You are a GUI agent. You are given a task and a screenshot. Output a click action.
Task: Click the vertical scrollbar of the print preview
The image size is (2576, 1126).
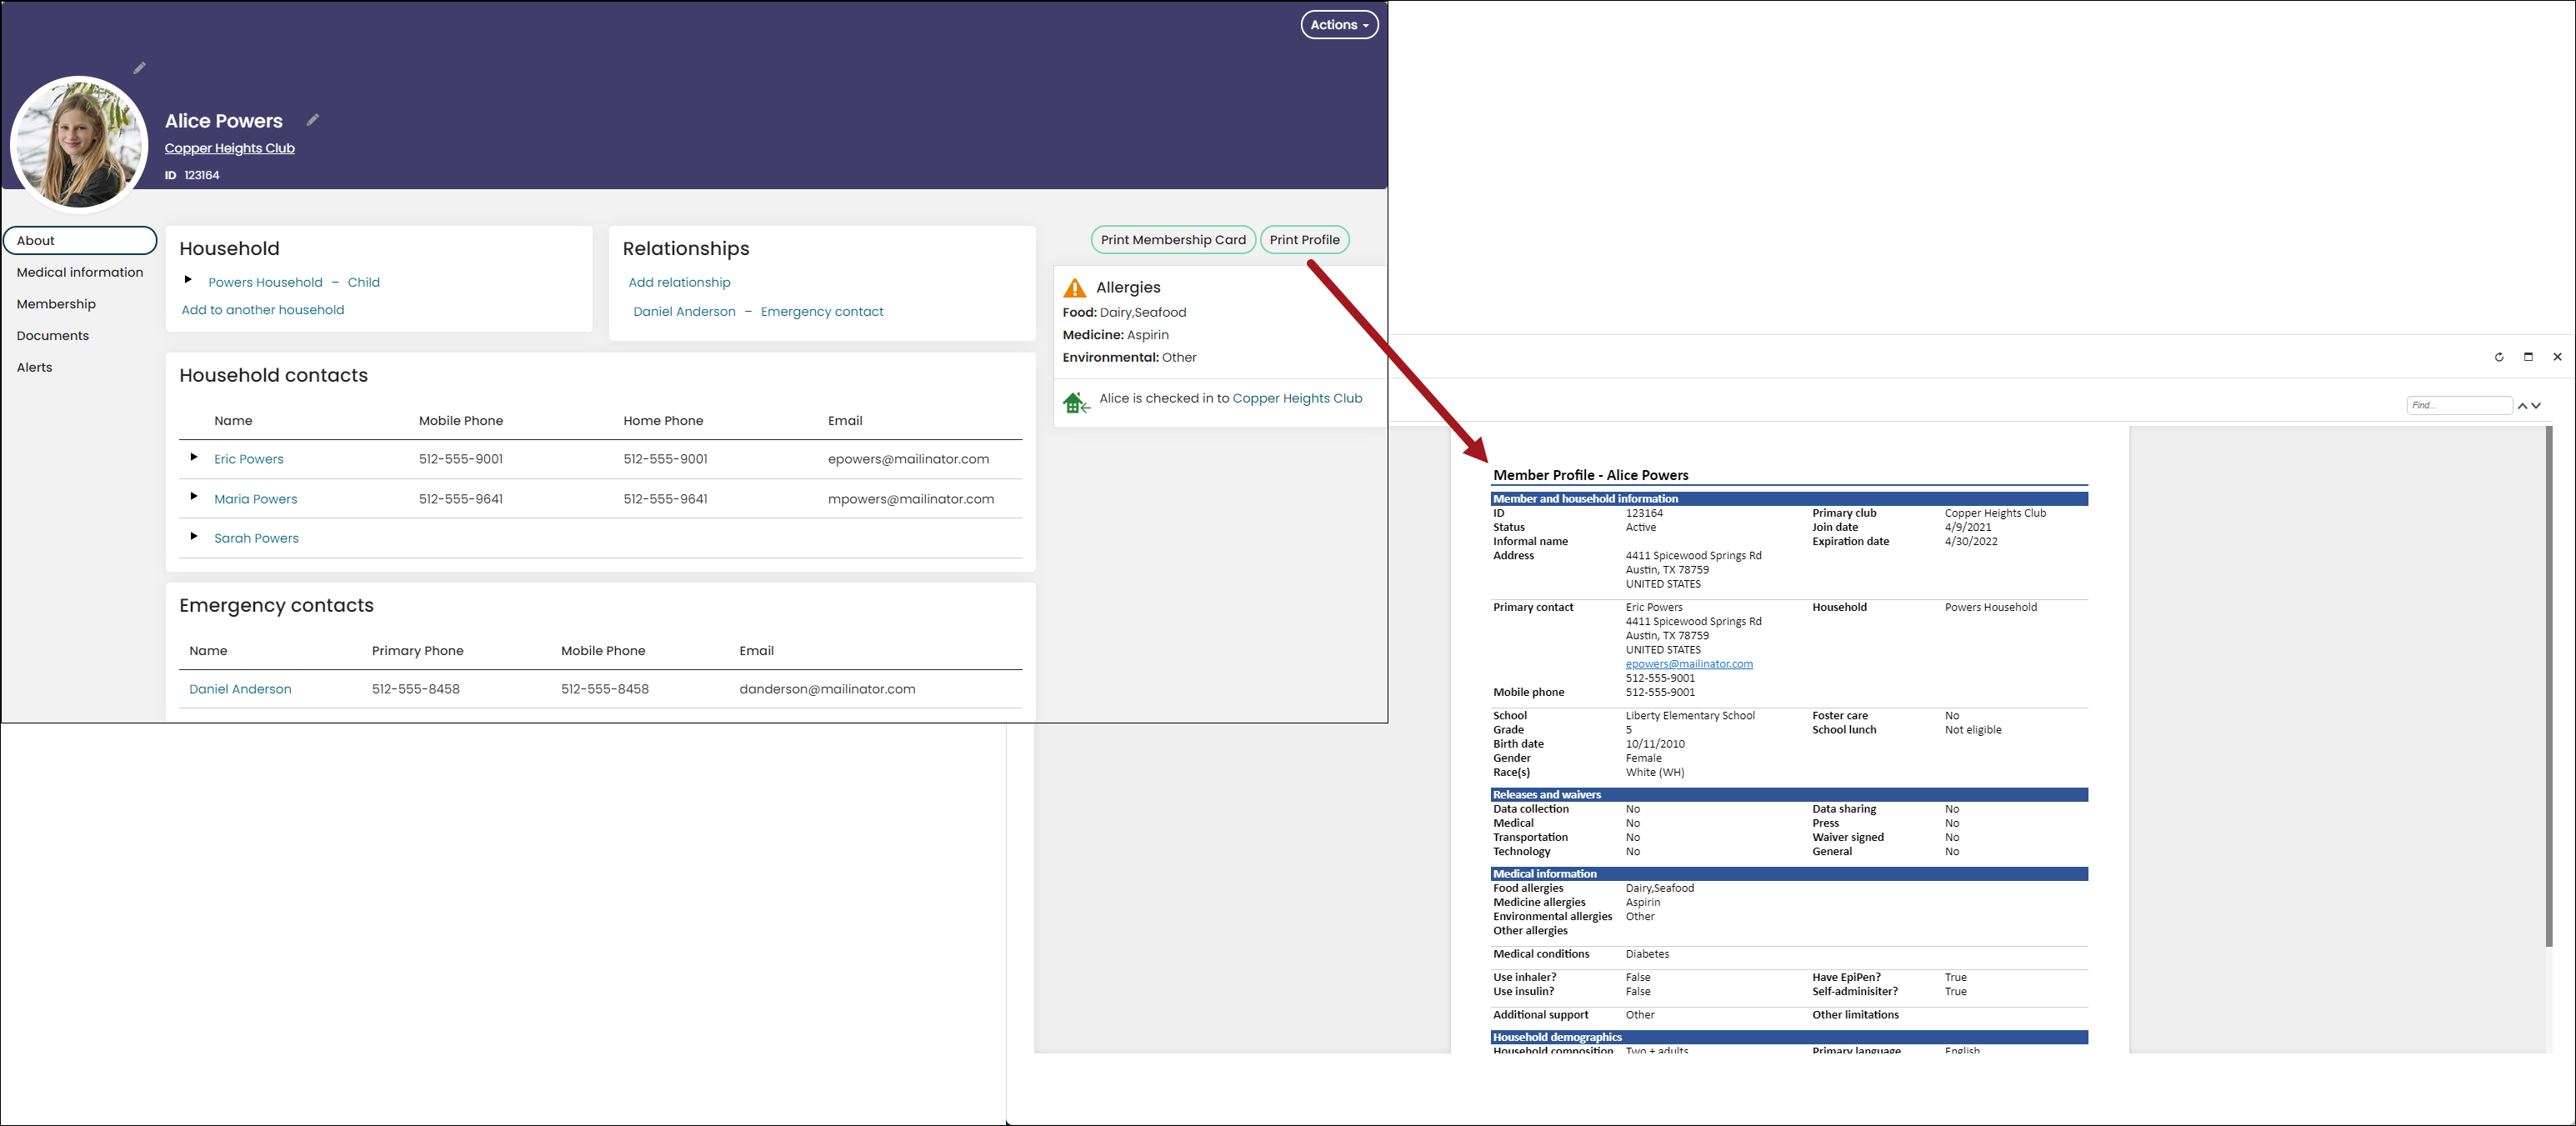coord(2549,687)
